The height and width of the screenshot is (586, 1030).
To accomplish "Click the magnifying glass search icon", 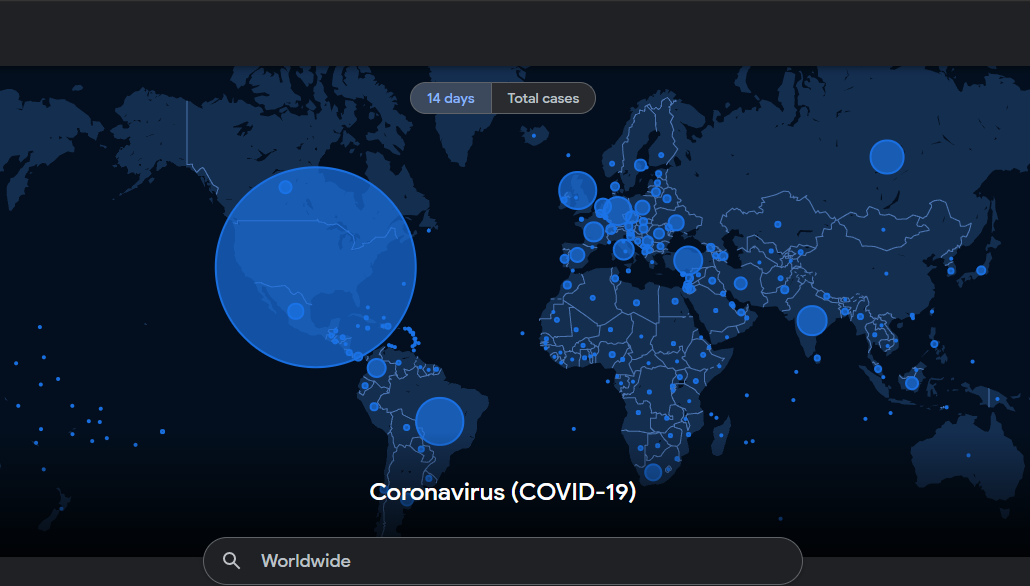I will pyautogui.click(x=231, y=561).
